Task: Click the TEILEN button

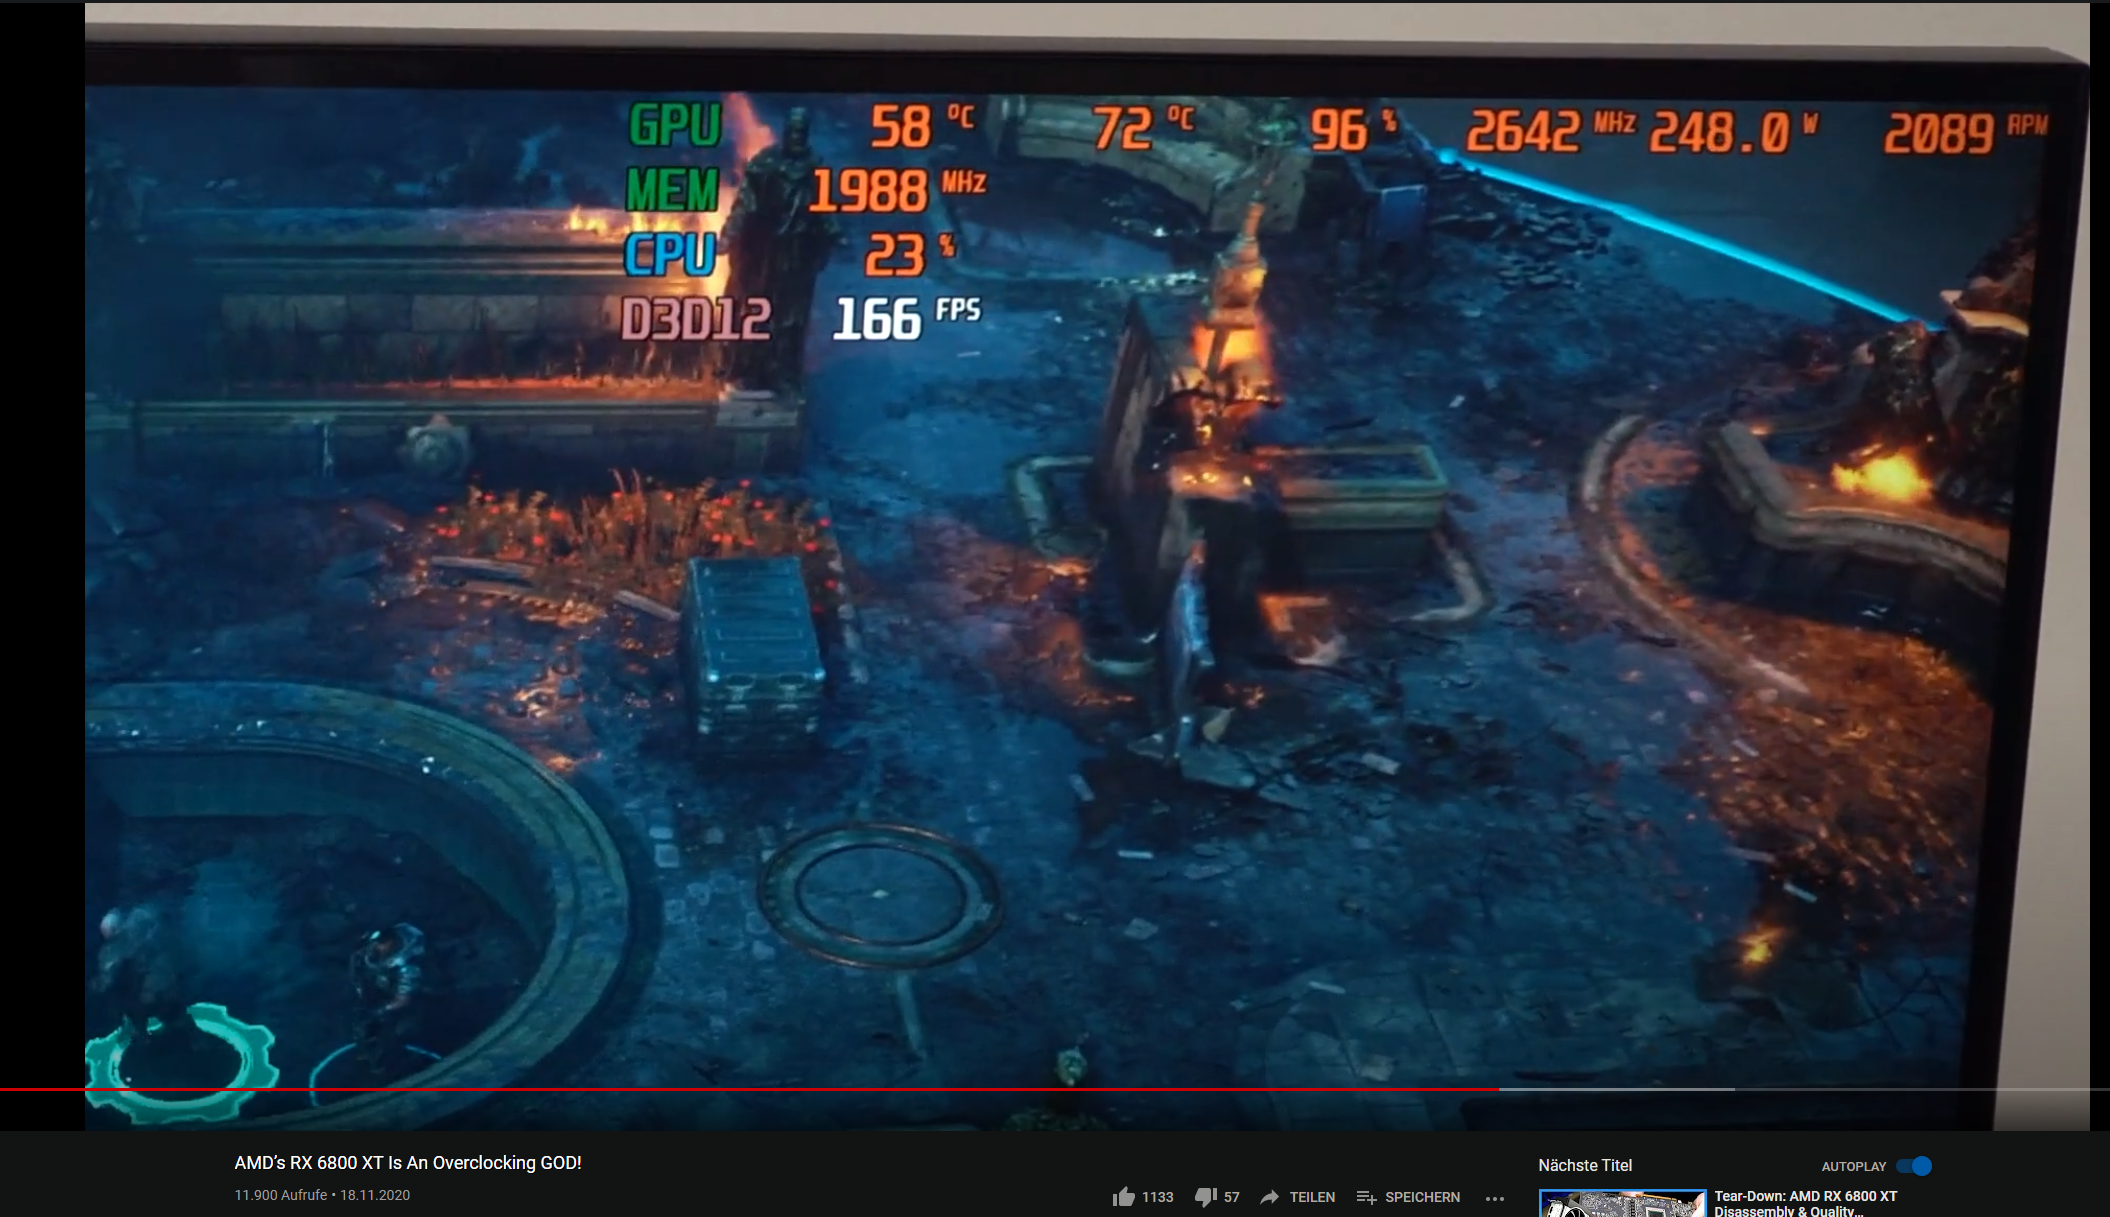Action: (1311, 1196)
